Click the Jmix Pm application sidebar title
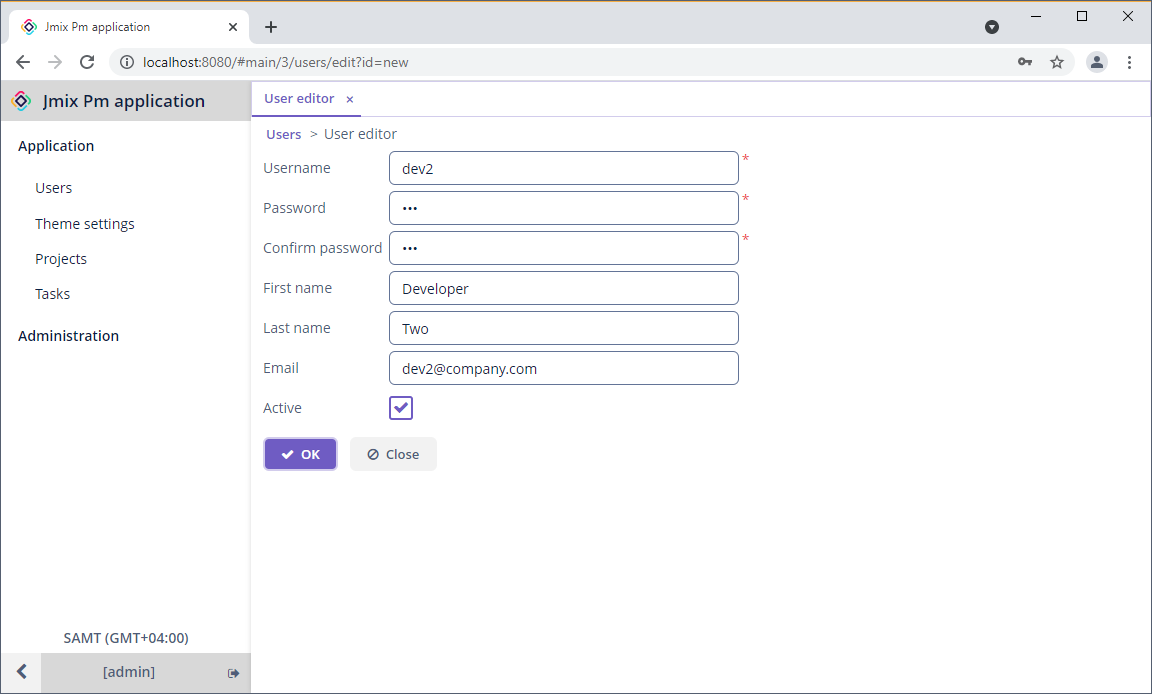The height and width of the screenshot is (694, 1152). (123, 101)
